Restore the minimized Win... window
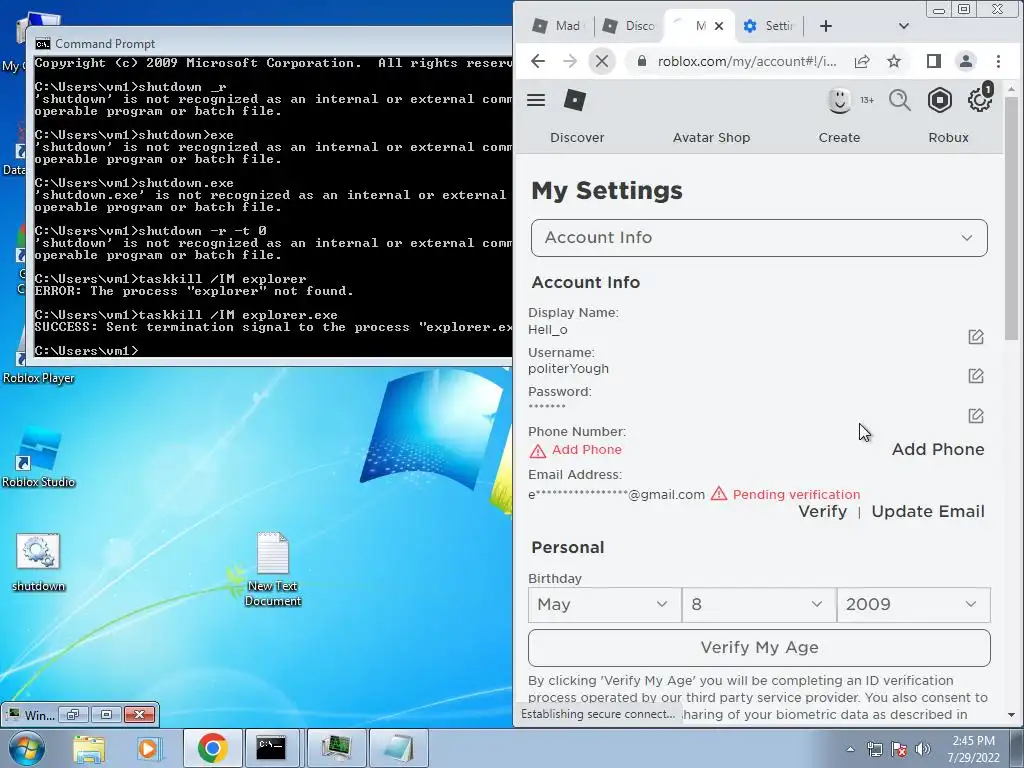 pyautogui.click(x=72, y=715)
